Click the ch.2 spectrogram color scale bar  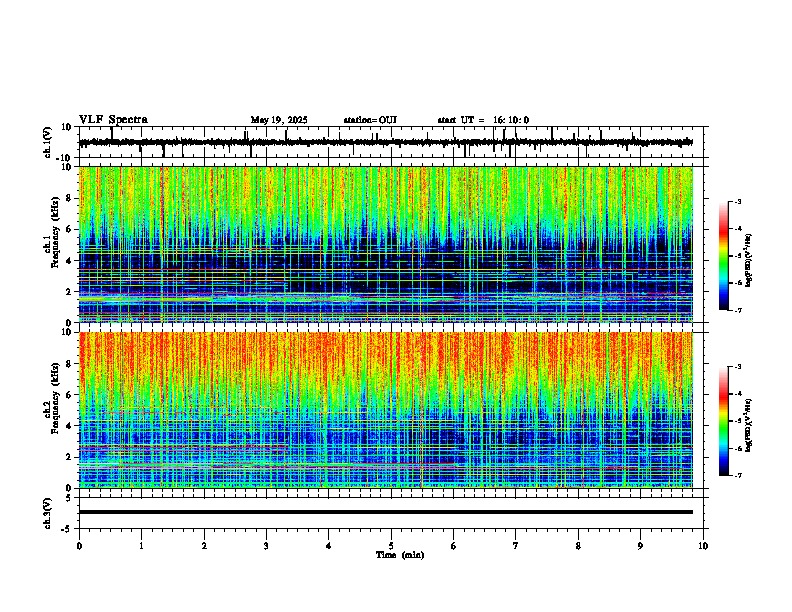724,421
